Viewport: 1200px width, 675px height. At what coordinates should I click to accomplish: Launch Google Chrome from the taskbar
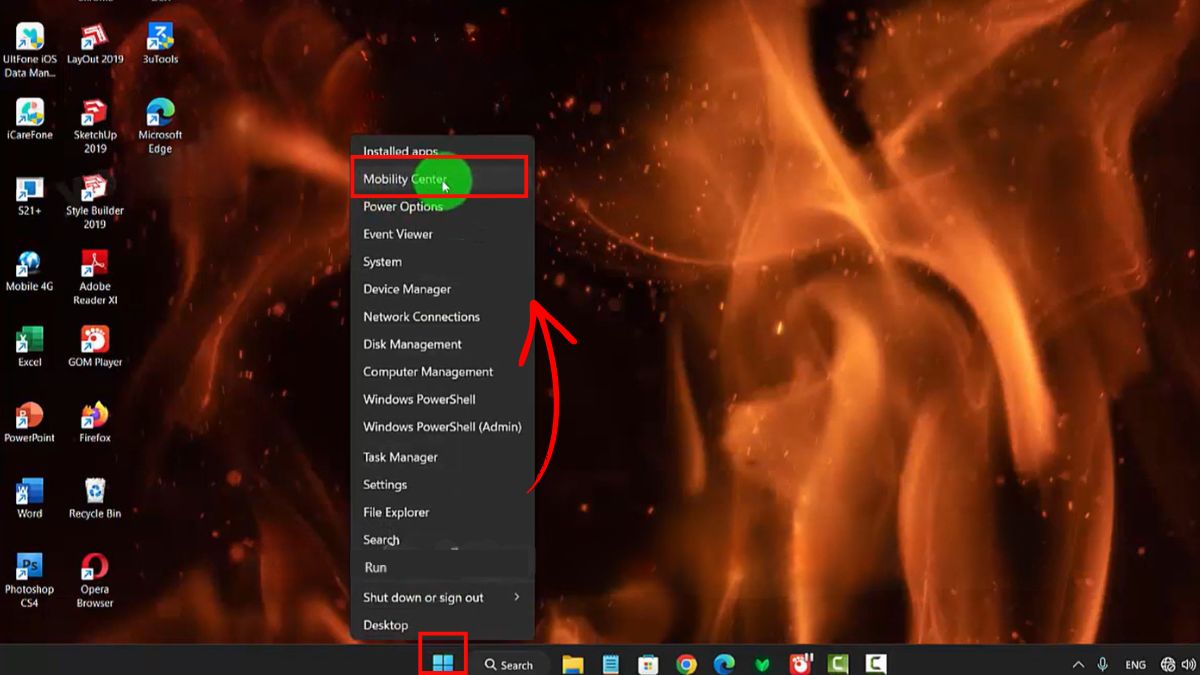(686, 664)
